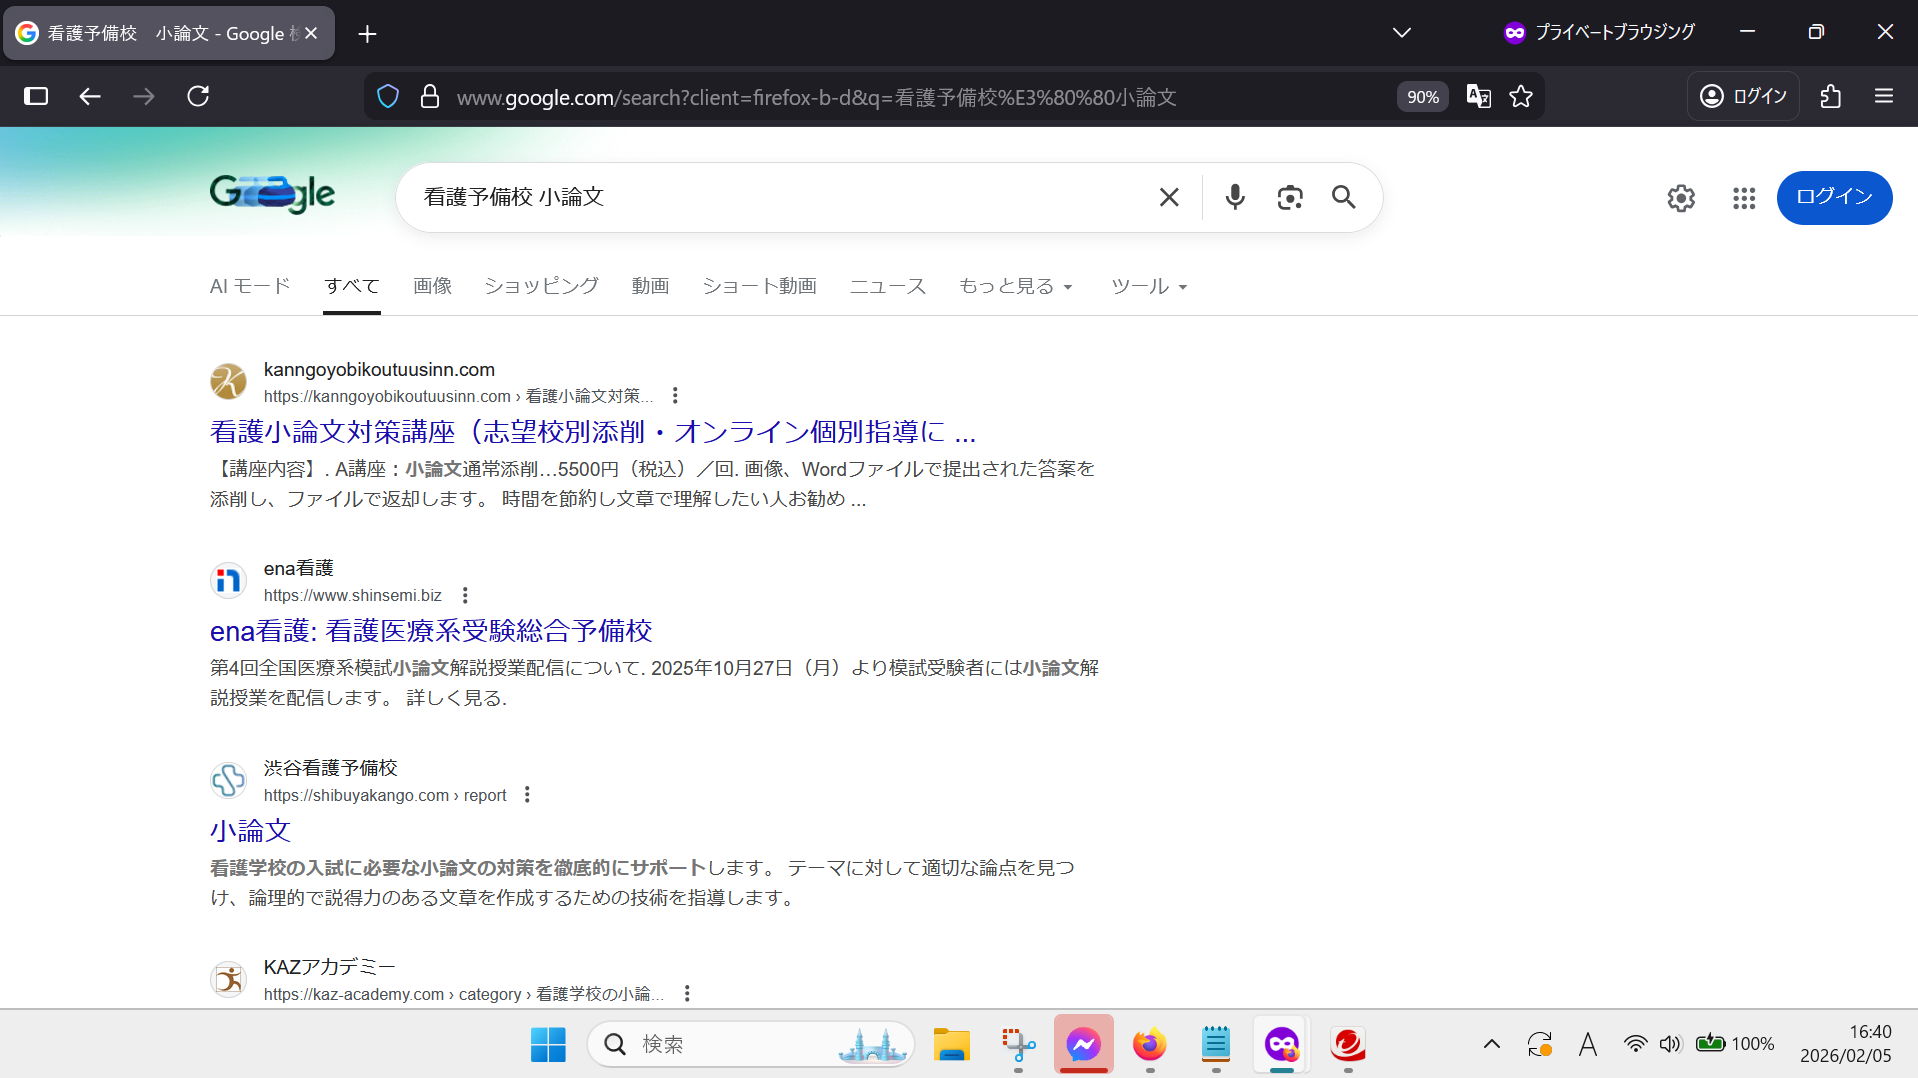Open File Explorer from taskbar
This screenshot has height=1078, width=1918.
pyautogui.click(x=951, y=1045)
